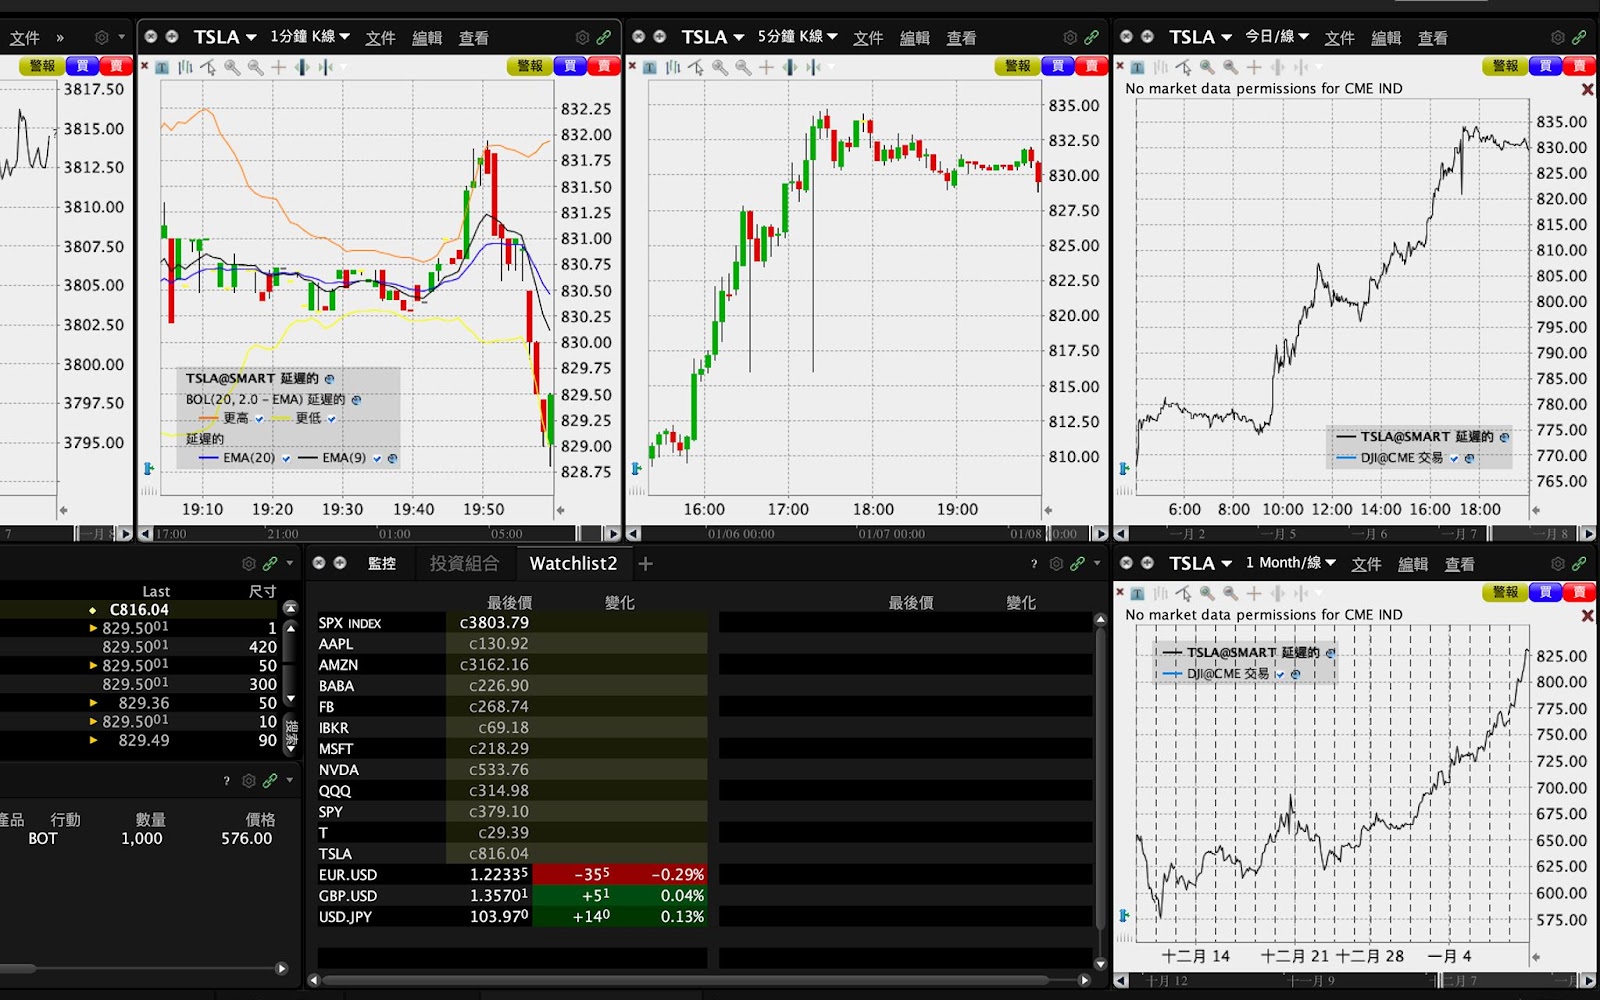Open settings gear of 1分鐘 K線 chart
The image size is (1600, 1000).
[x=582, y=37]
